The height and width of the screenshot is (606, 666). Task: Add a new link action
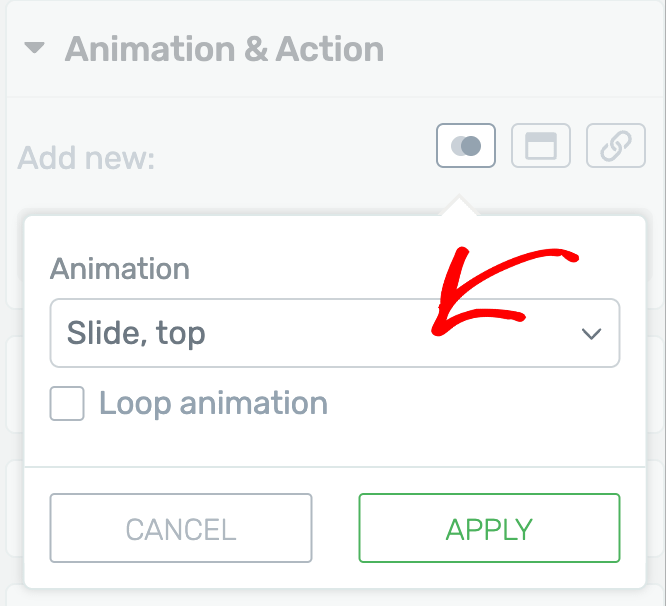click(616, 146)
